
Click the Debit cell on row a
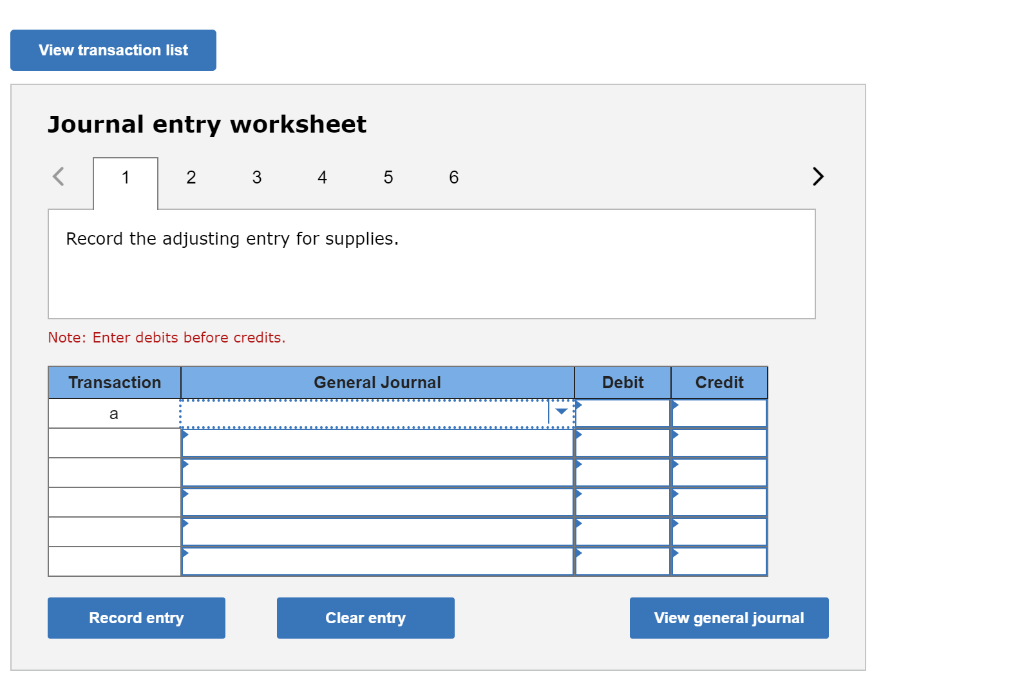(622, 411)
